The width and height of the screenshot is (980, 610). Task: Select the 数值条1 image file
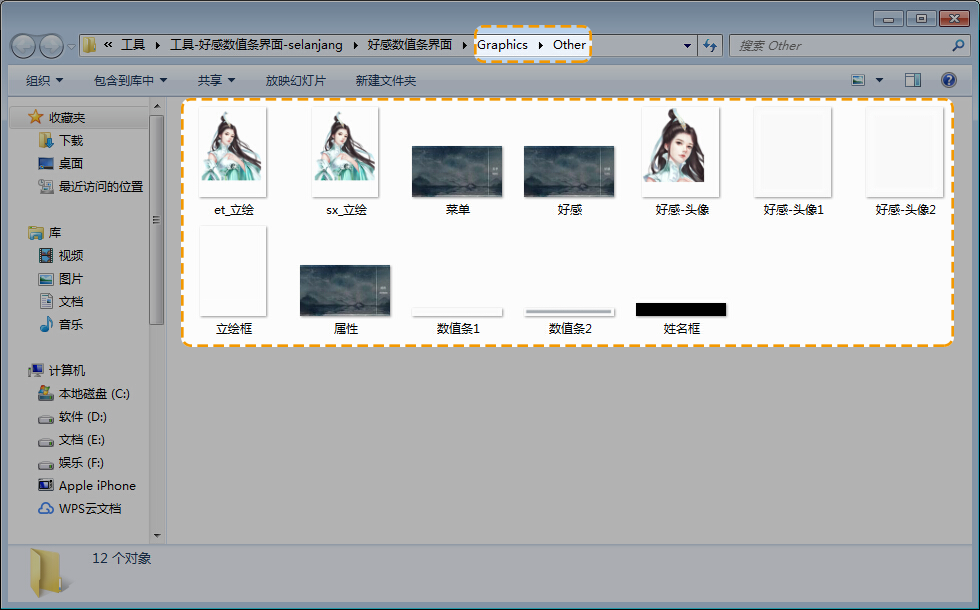point(457,321)
